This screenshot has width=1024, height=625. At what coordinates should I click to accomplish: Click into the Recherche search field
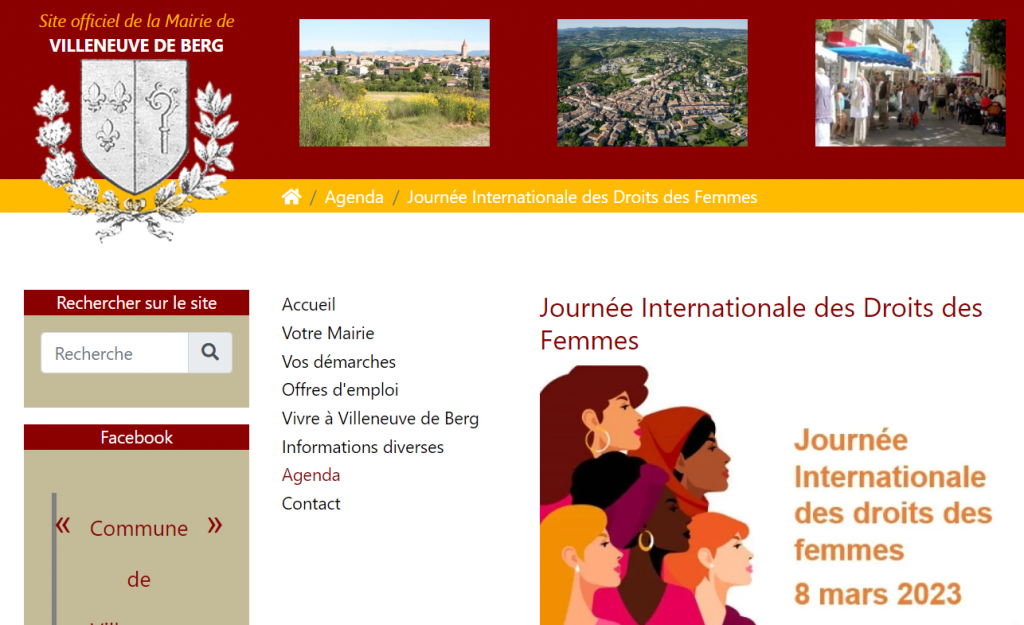[x=115, y=353]
